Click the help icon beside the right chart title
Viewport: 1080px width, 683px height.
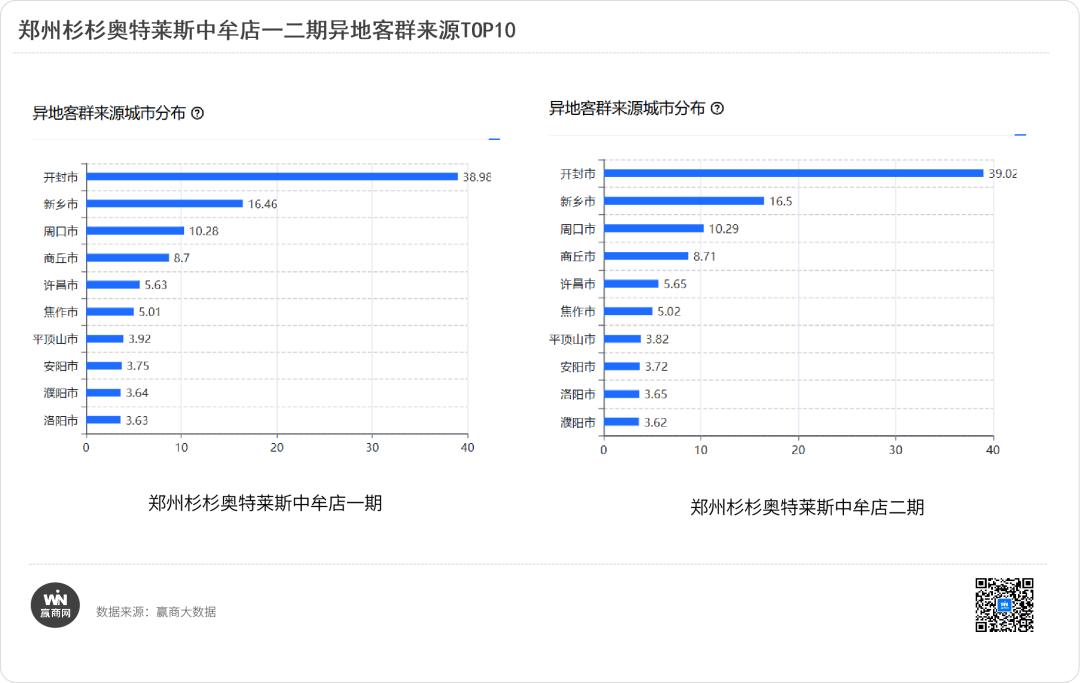[717, 109]
